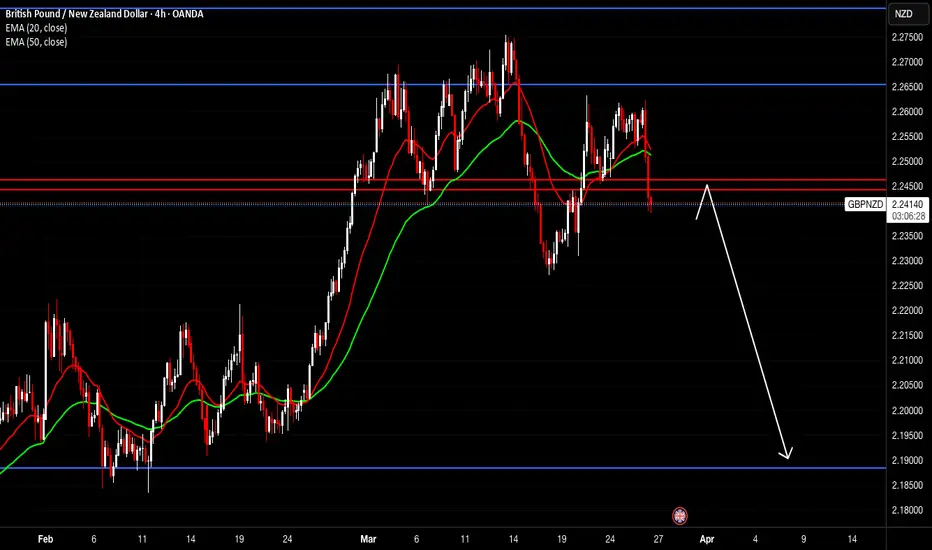932x550 pixels.
Task: Click the 2.27500 price axis label
Action: (907, 37)
